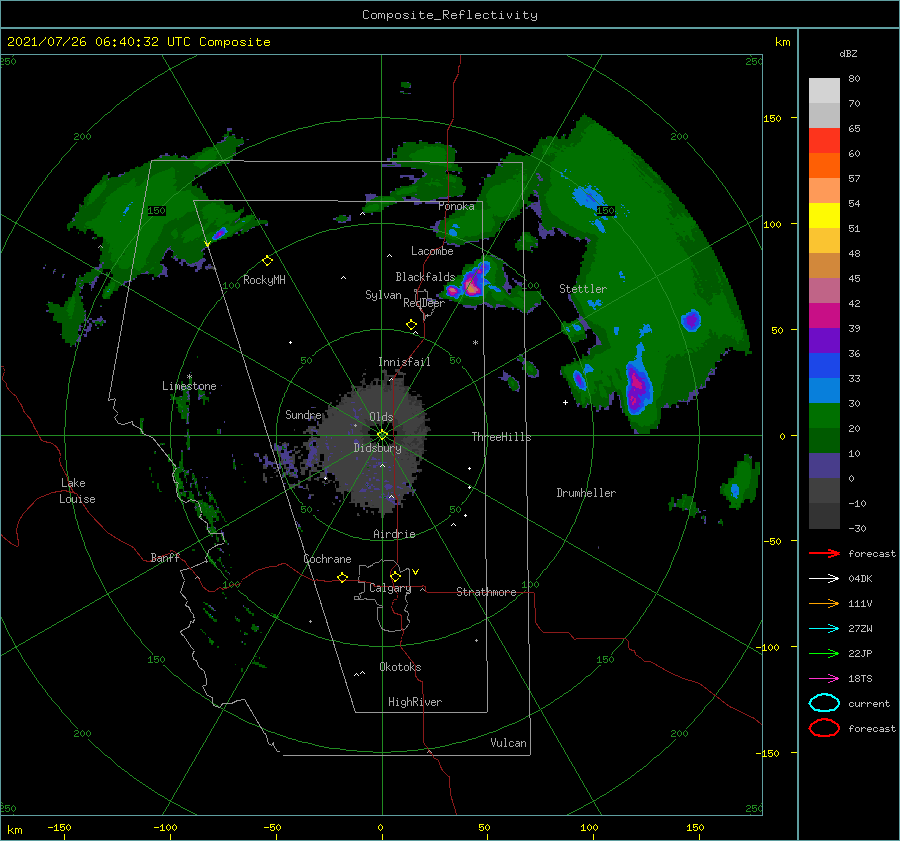
Task: Click the white plus marker west of the Stettler storm
Action: pos(565,402)
